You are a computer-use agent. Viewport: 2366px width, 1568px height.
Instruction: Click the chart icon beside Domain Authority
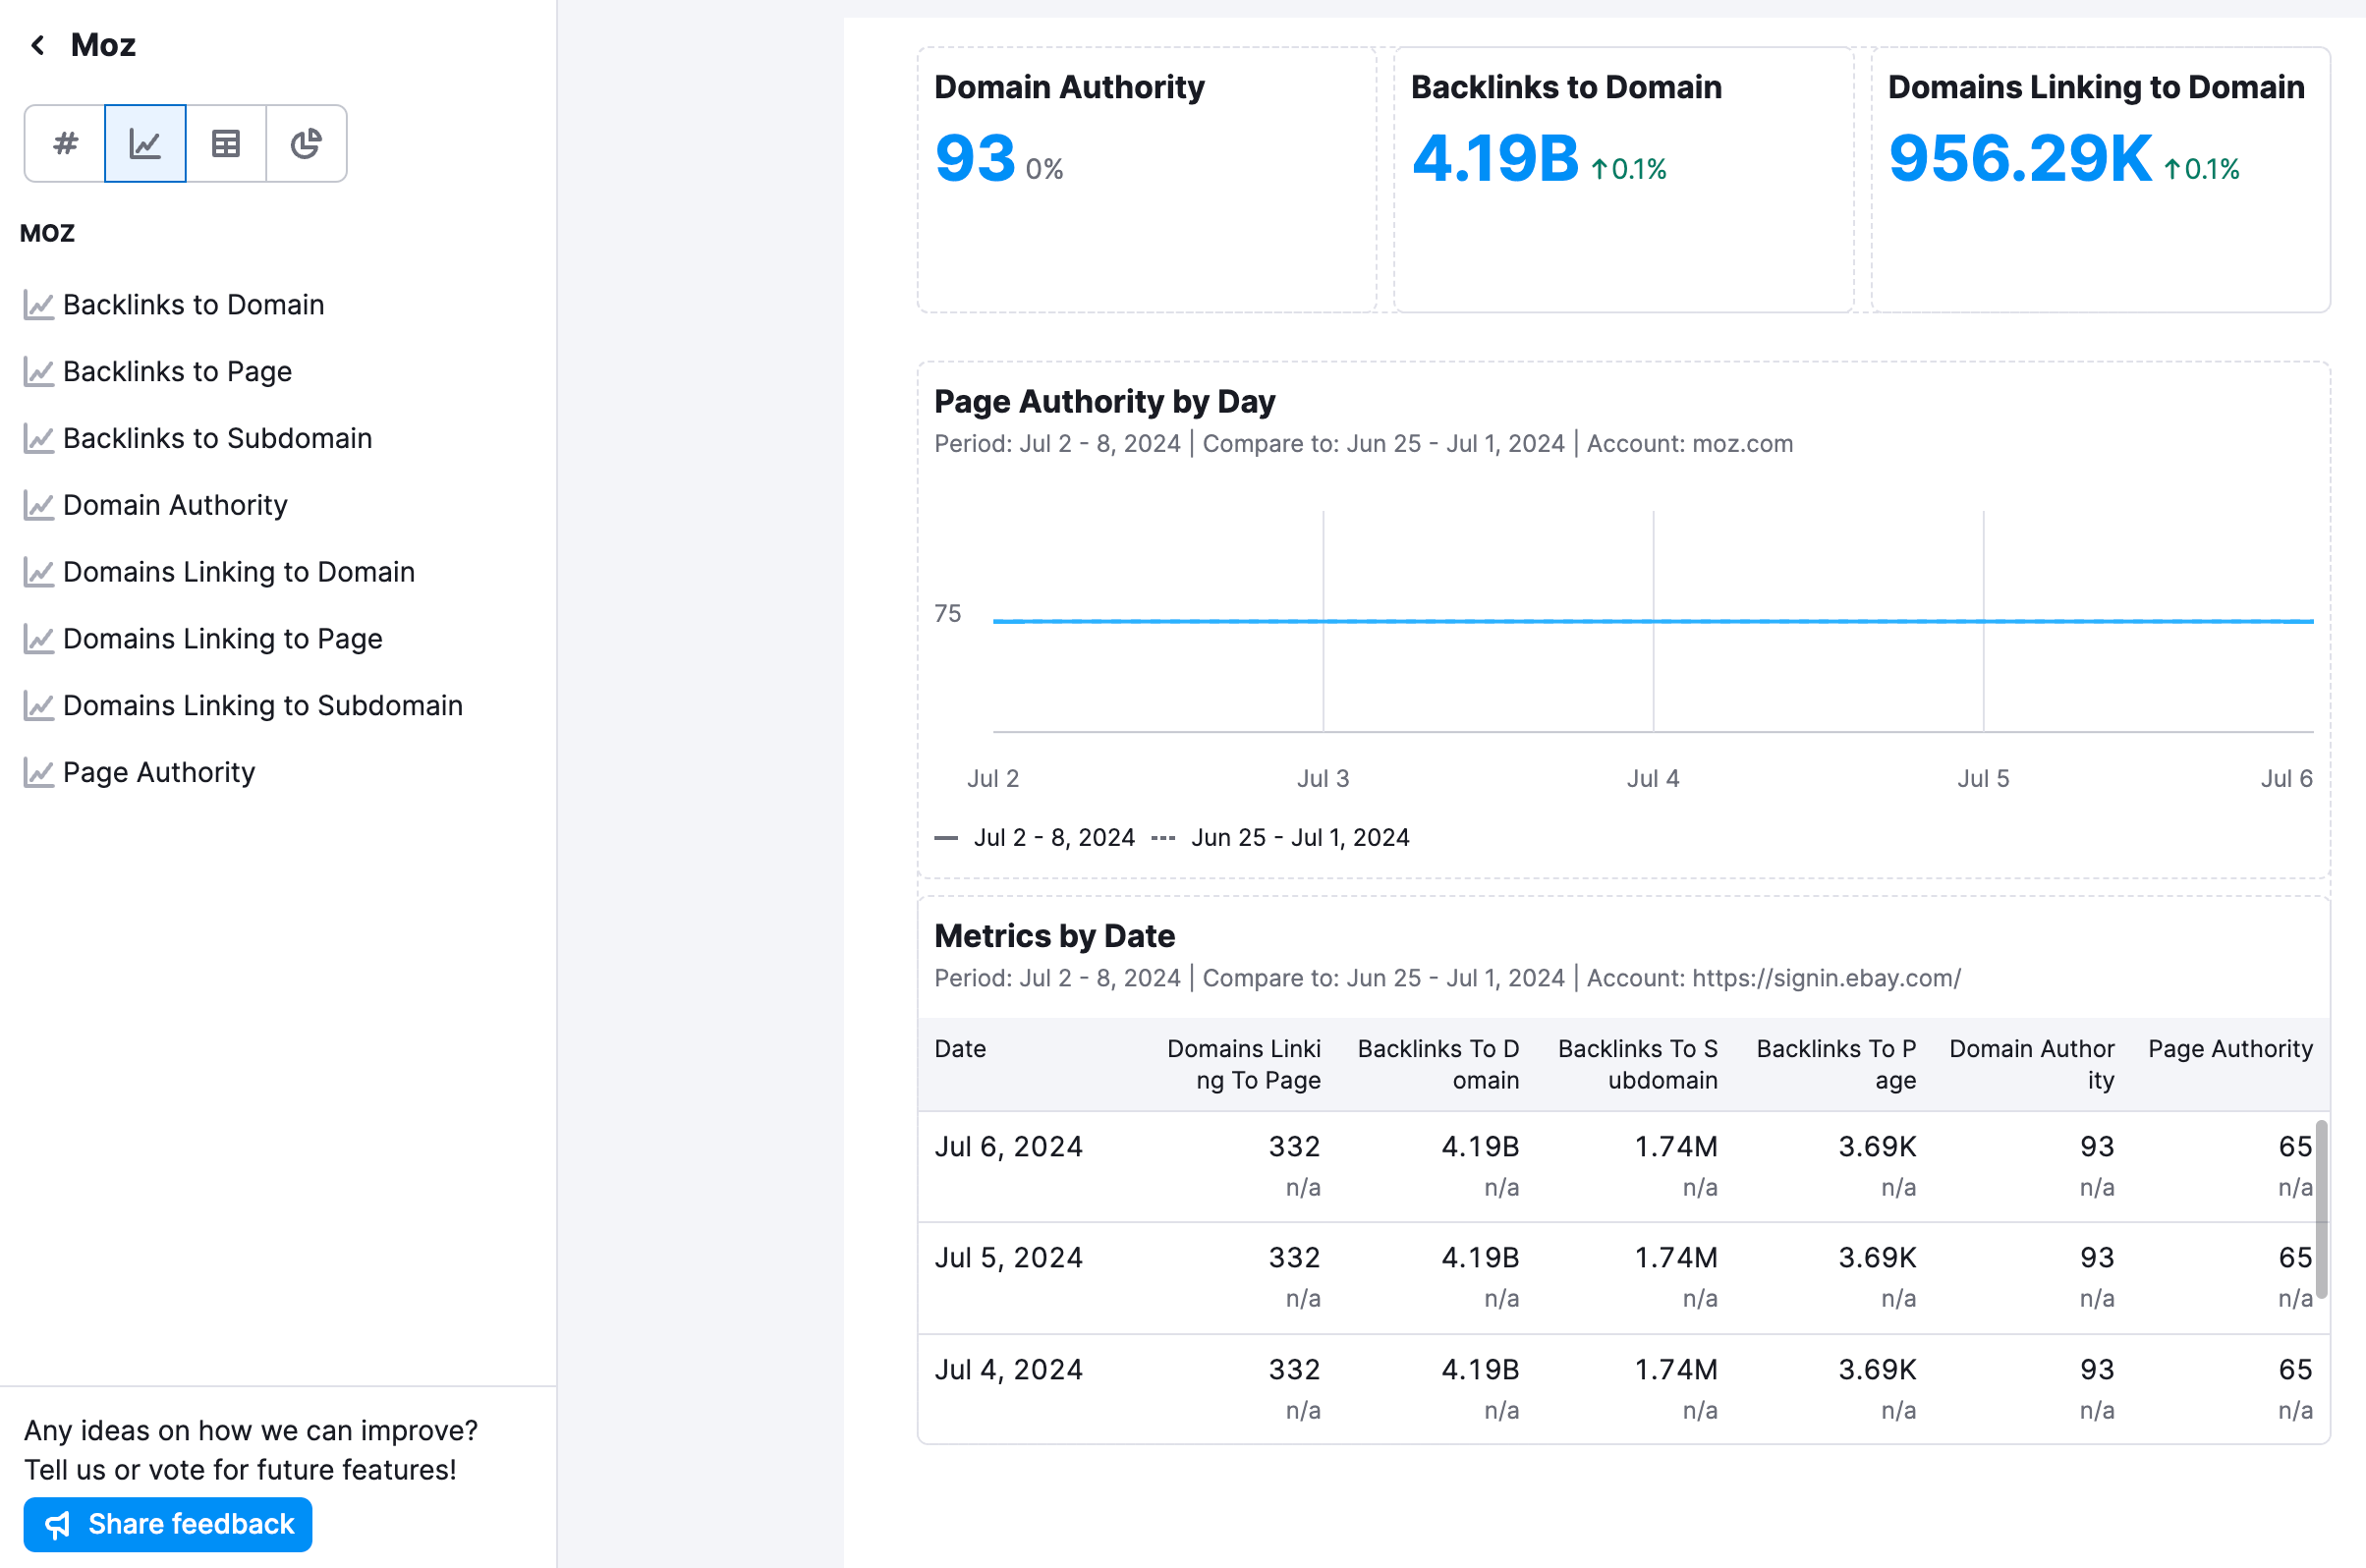coord(38,505)
